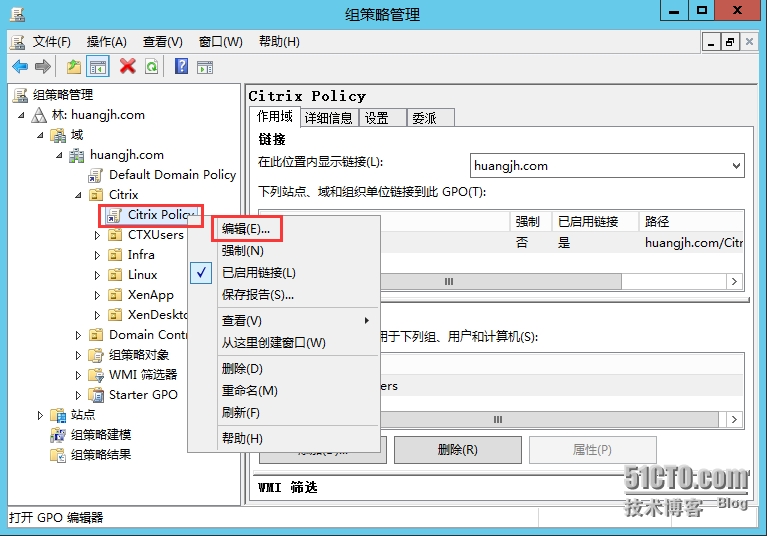Click the 组策略对象 folder icon
767x536 pixels.
[96, 355]
